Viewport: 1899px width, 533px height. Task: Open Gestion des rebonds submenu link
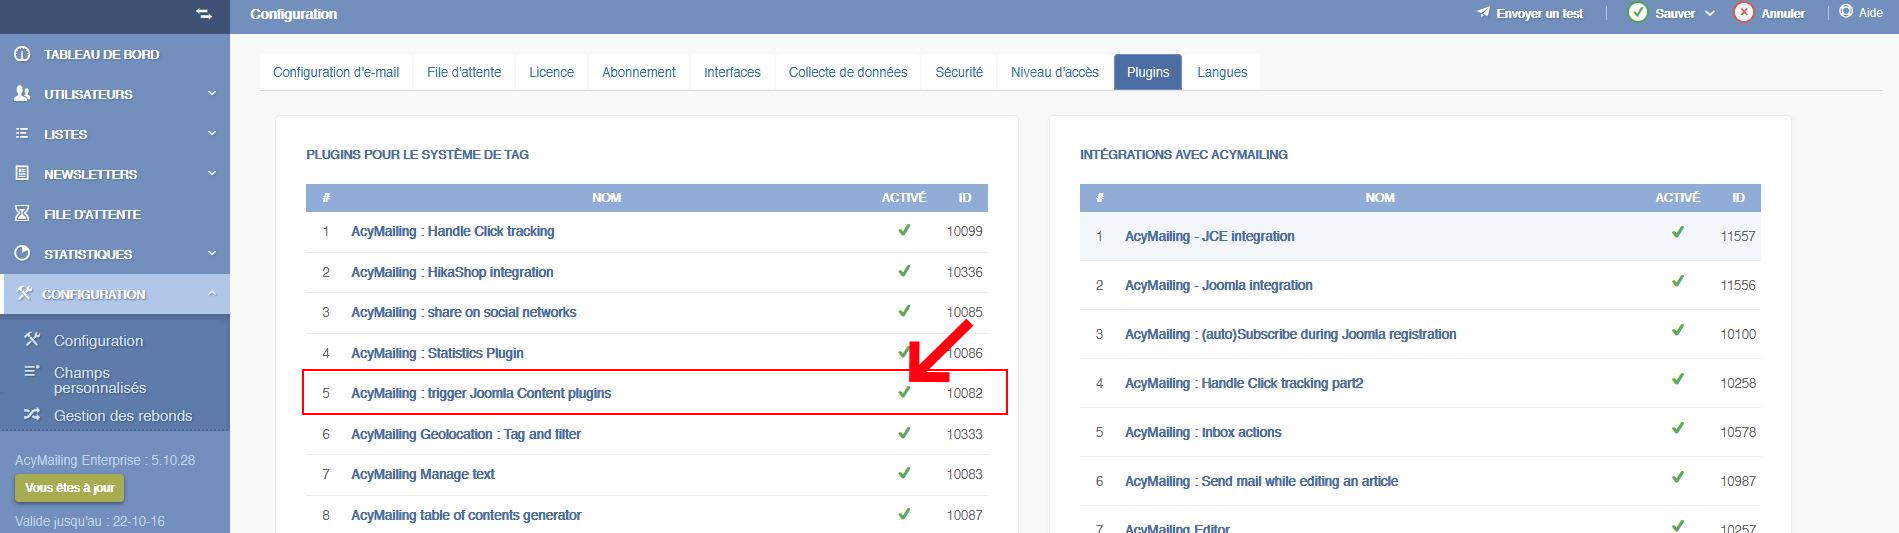(x=123, y=416)
